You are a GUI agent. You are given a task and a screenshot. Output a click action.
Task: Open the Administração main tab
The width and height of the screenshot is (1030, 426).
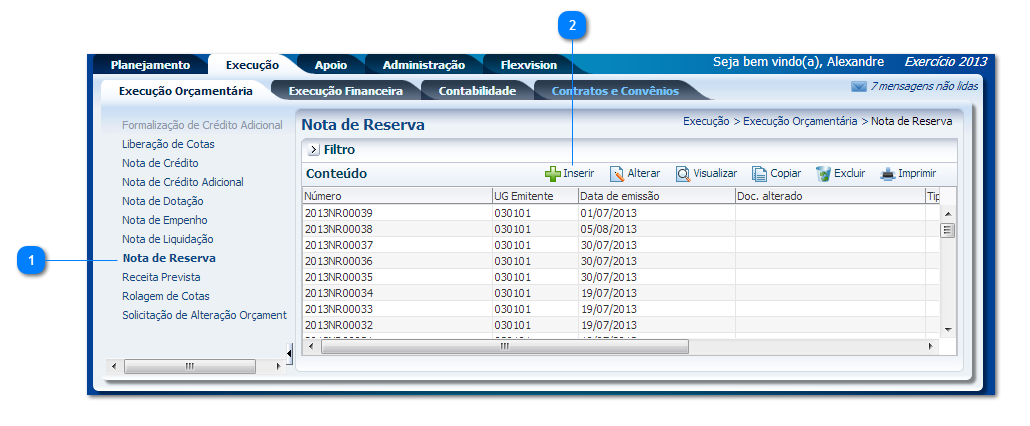click(423, 65)
